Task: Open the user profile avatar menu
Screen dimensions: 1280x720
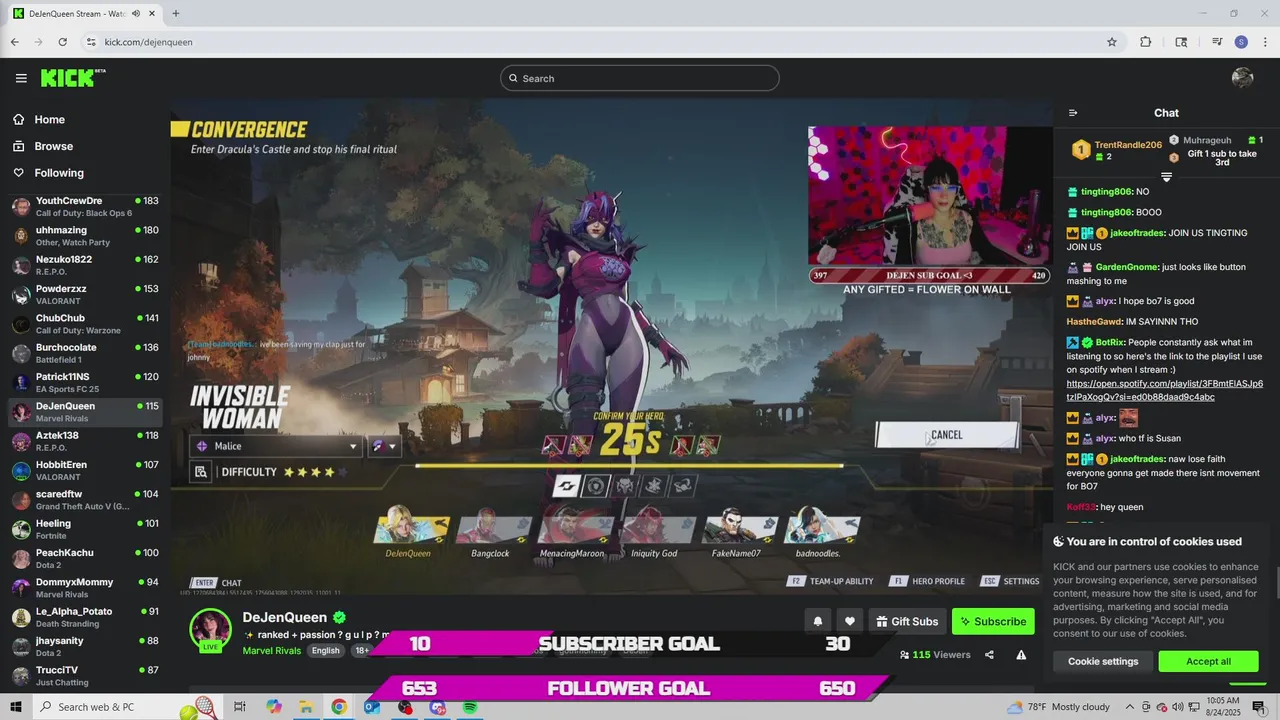Action: tap(1243, 78)
